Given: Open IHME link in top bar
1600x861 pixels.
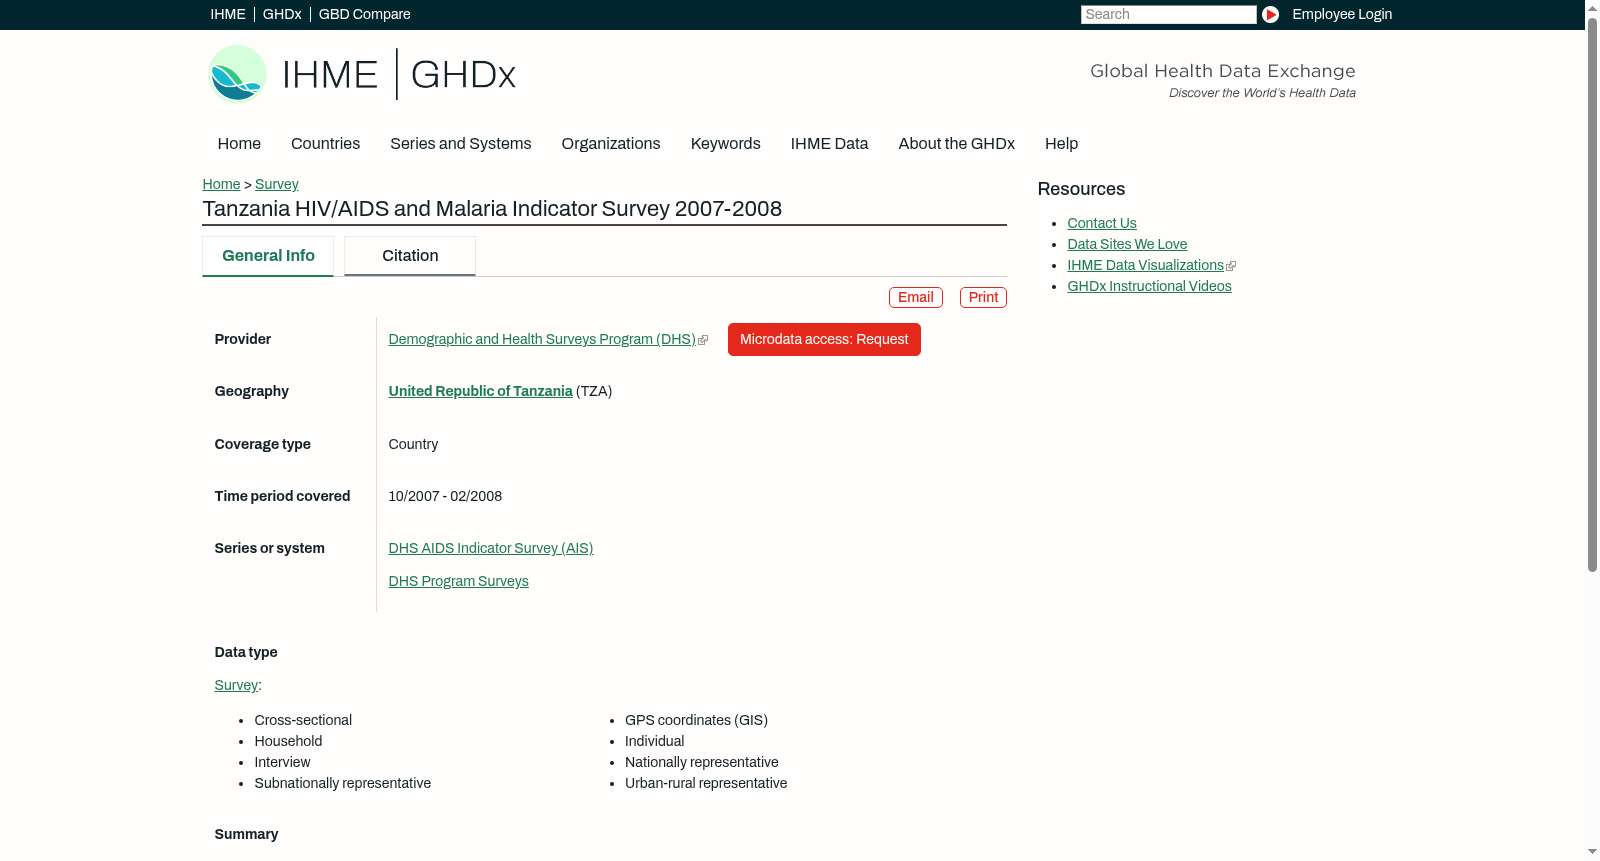Looking at the screenshot, I should coord(227,14).
